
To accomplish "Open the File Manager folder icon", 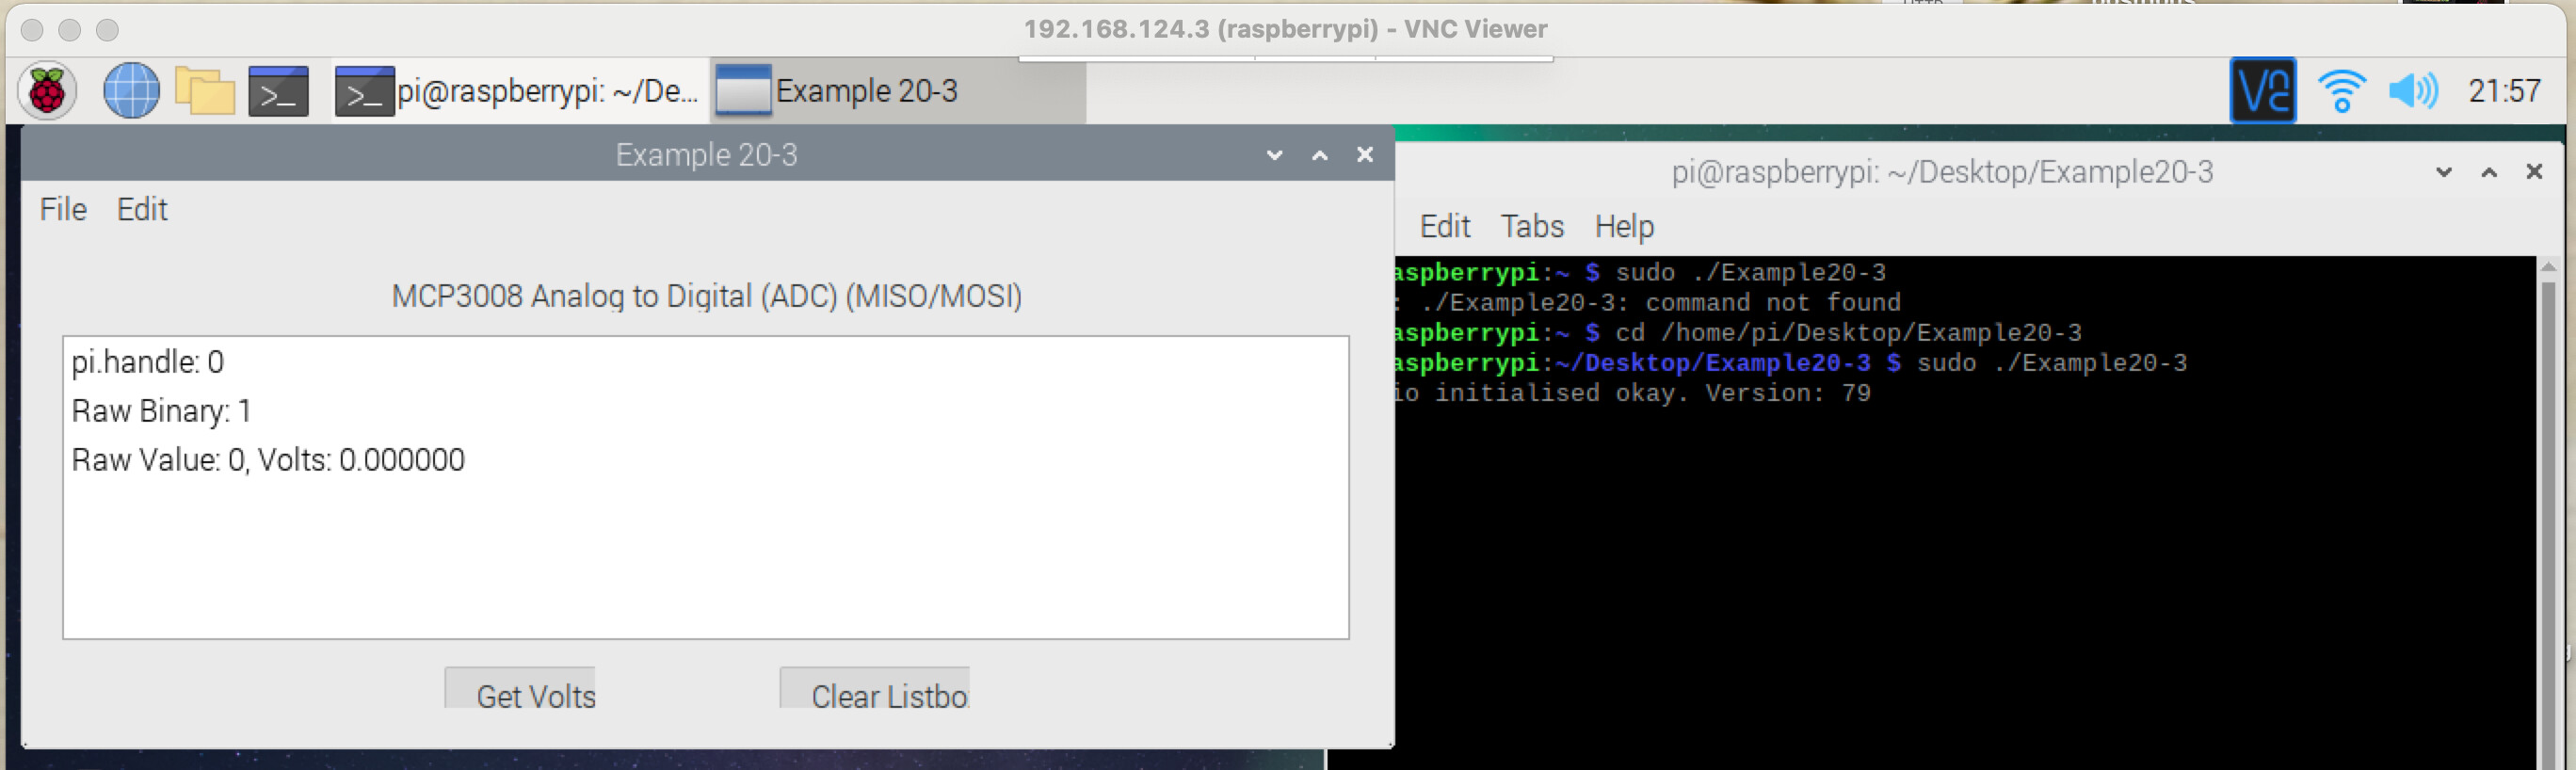I will 205,91.
